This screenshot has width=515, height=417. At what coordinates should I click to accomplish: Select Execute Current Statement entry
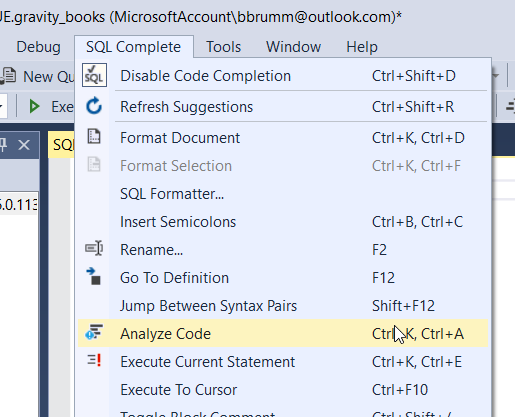283,362
